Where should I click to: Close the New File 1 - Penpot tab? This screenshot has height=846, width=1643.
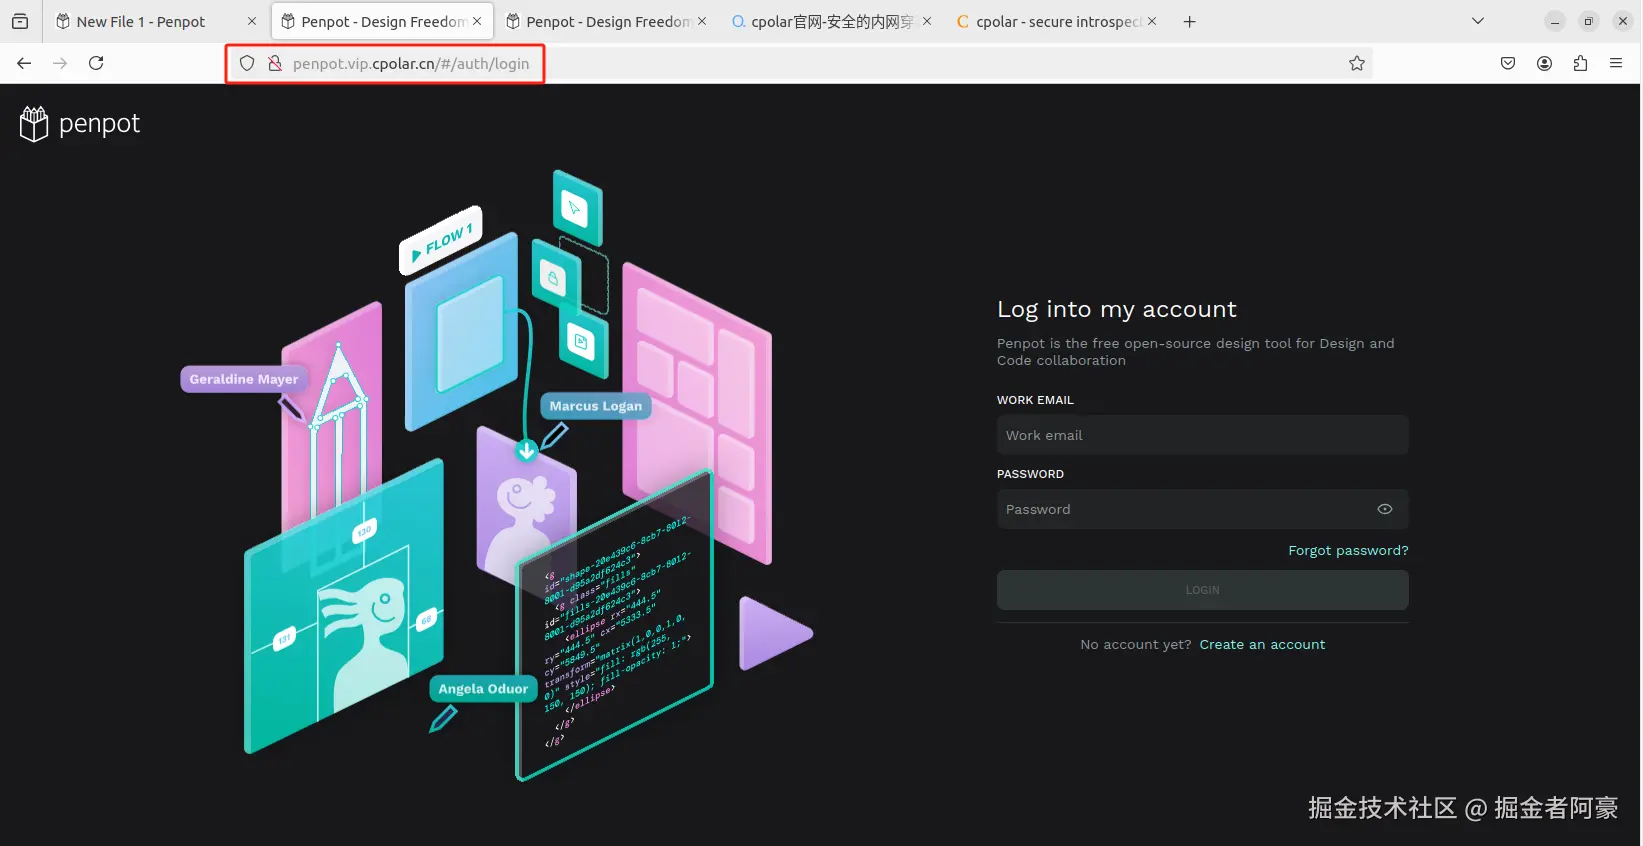[x=252, y=21]
